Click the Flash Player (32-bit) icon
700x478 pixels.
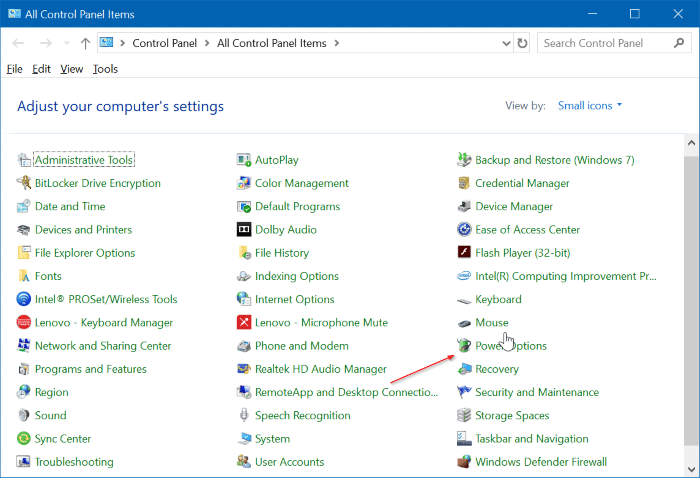tap(464, 253)
